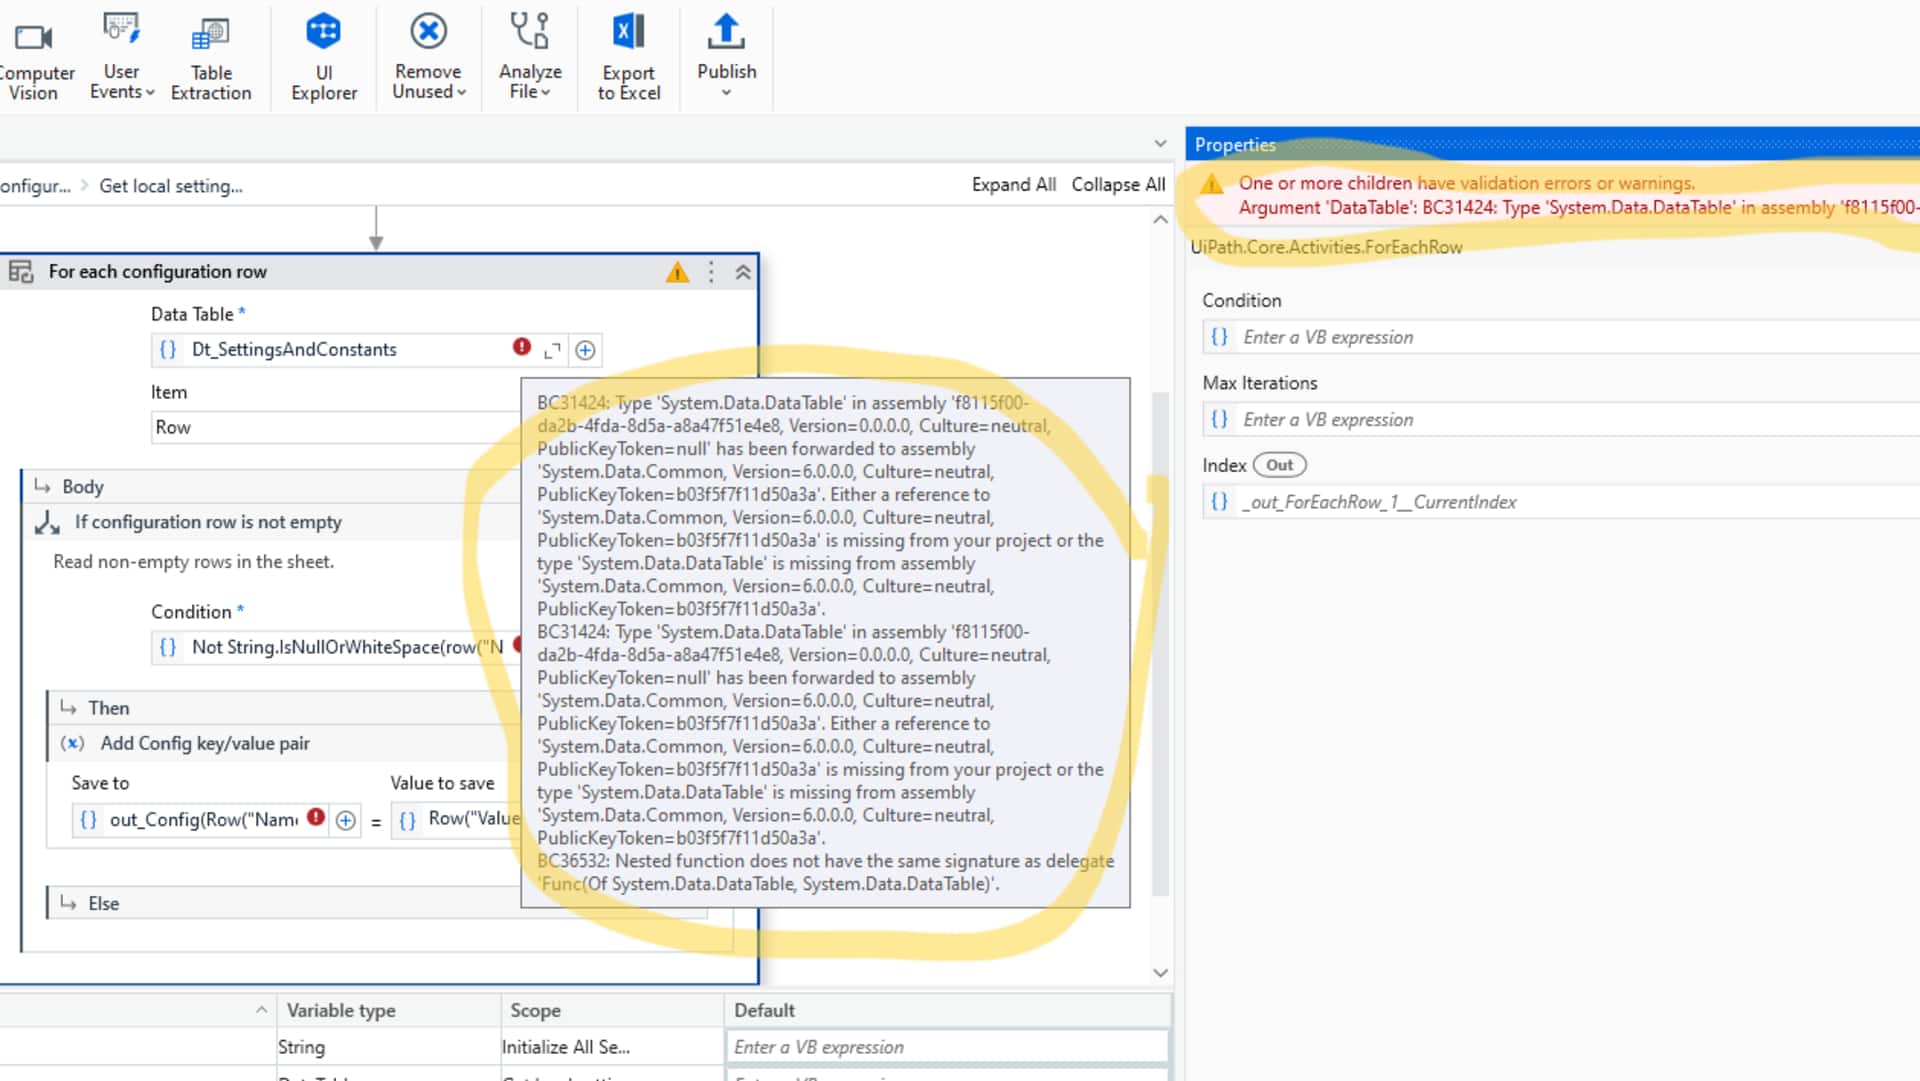Click Collapse All
1920x1081 pixels.
coord(1118,184)
